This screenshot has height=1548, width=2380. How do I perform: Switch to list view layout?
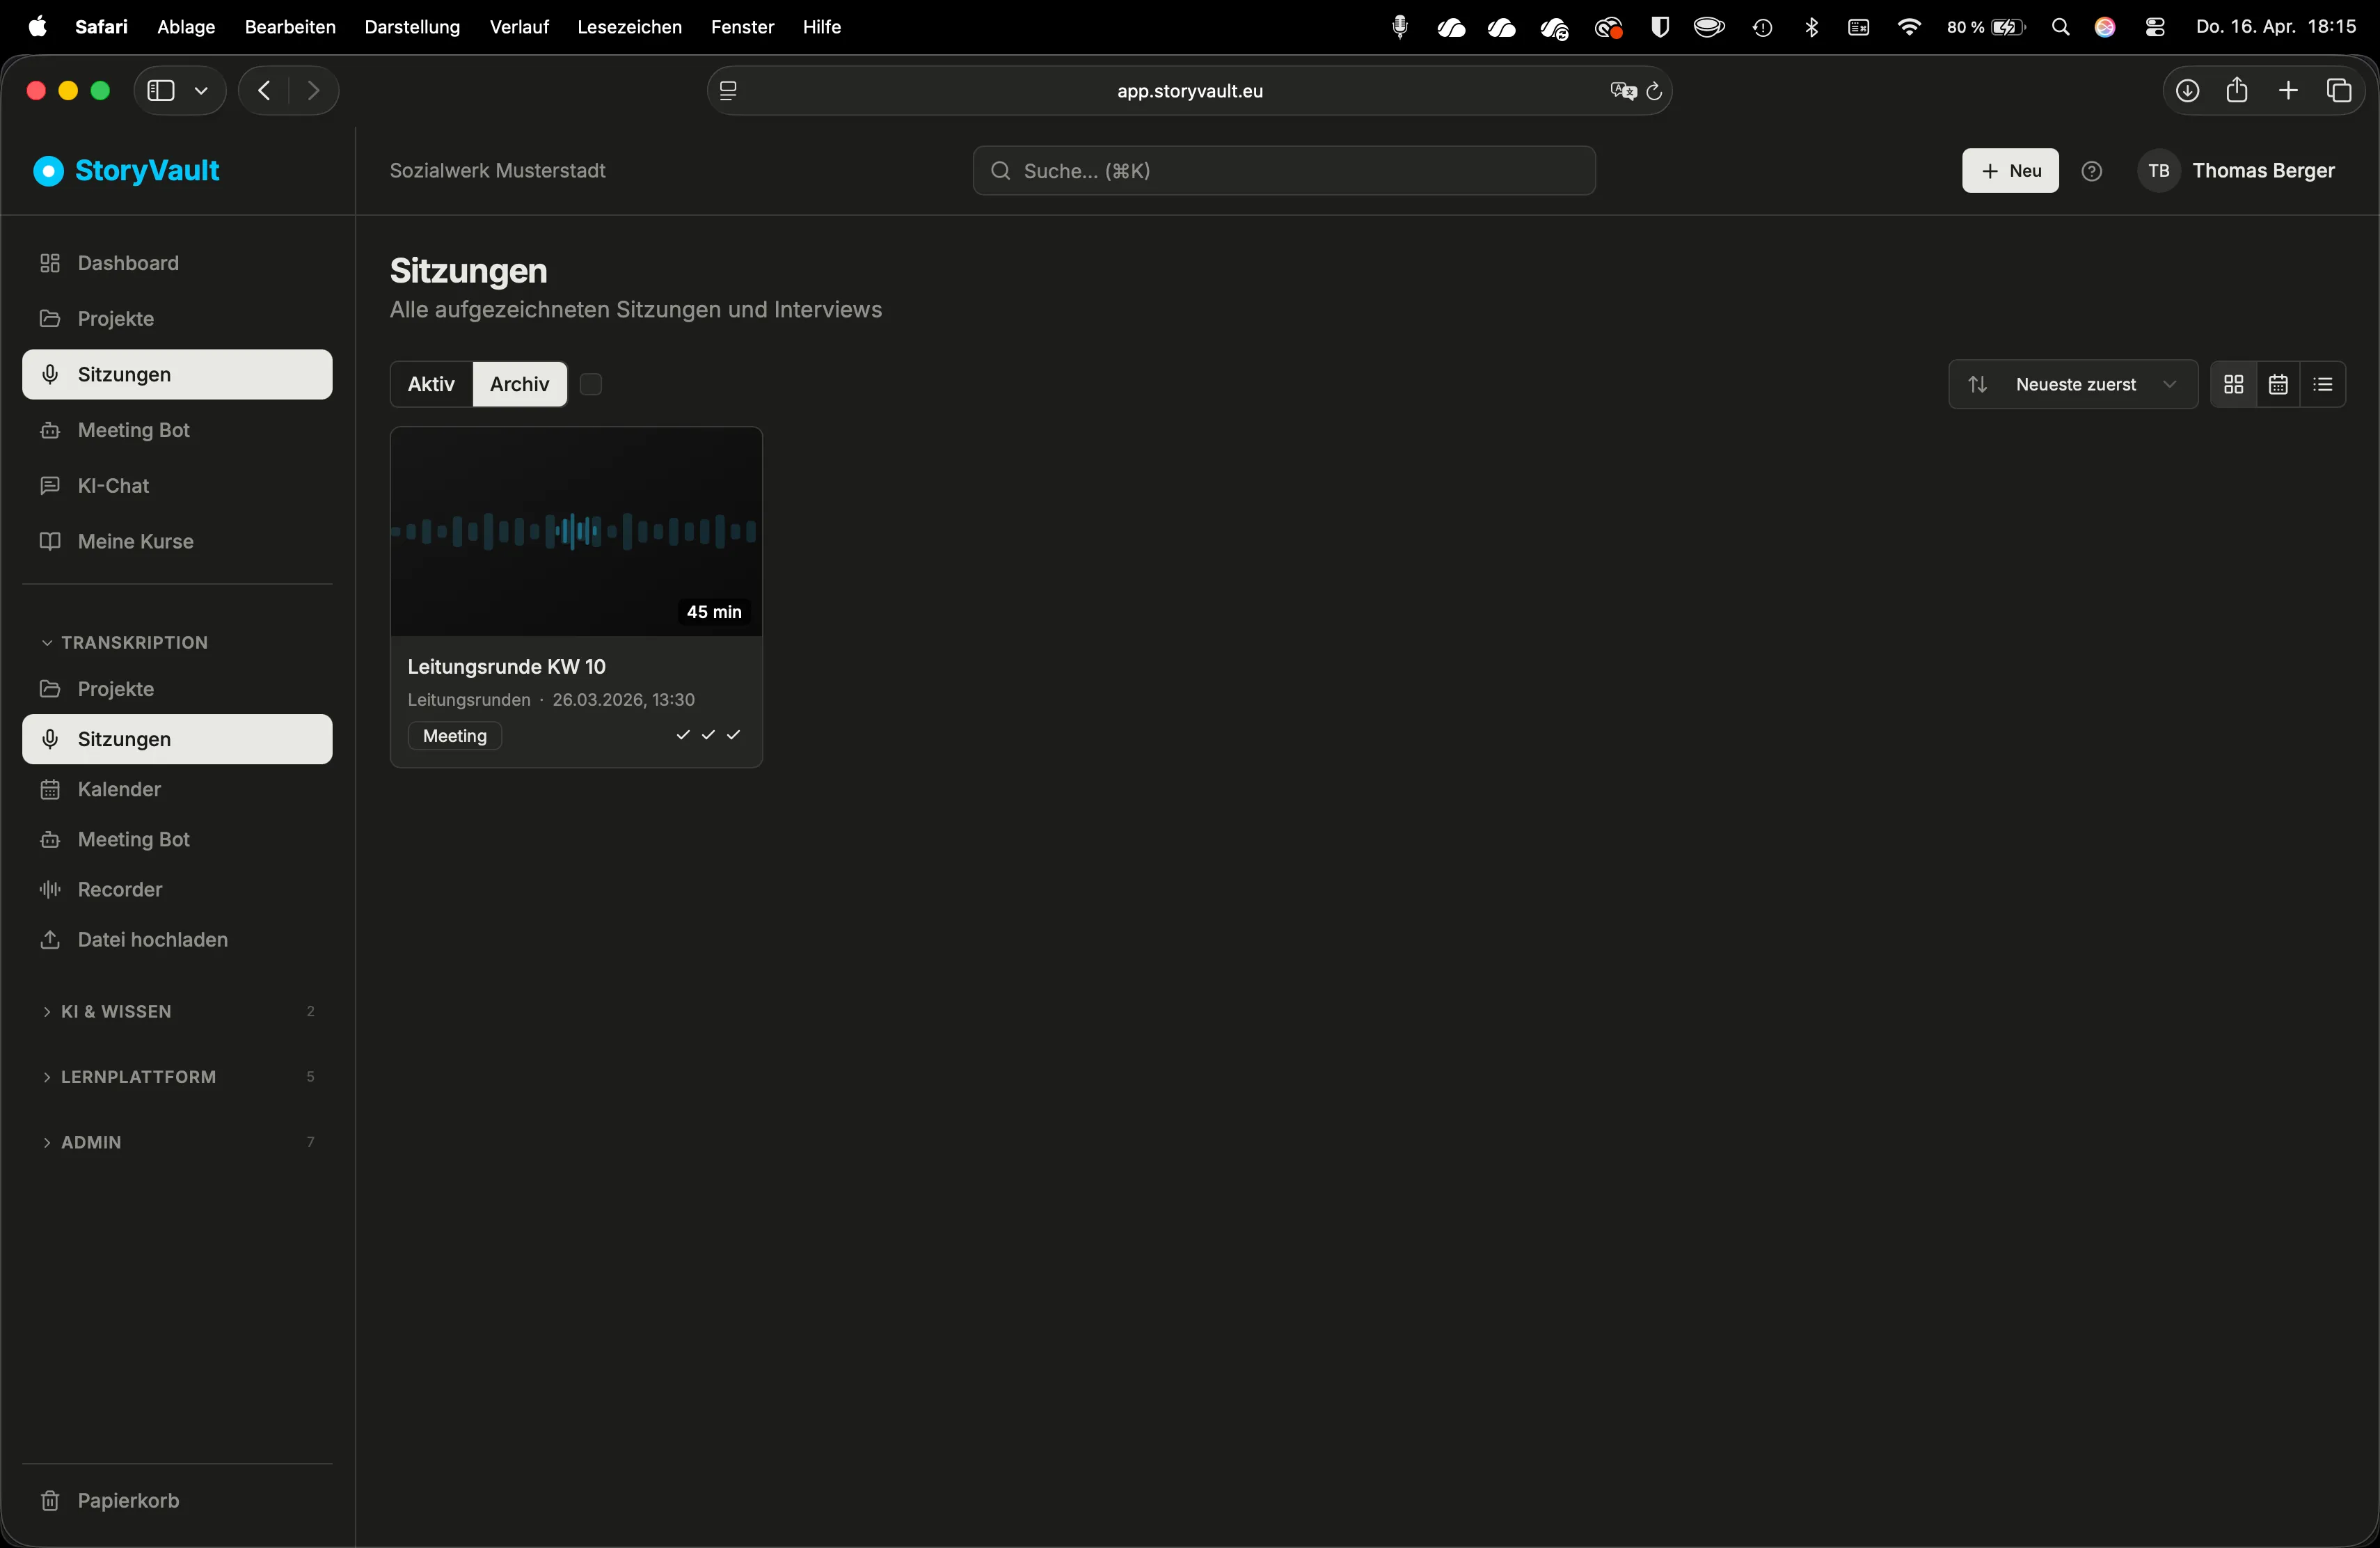point(2323,384)
